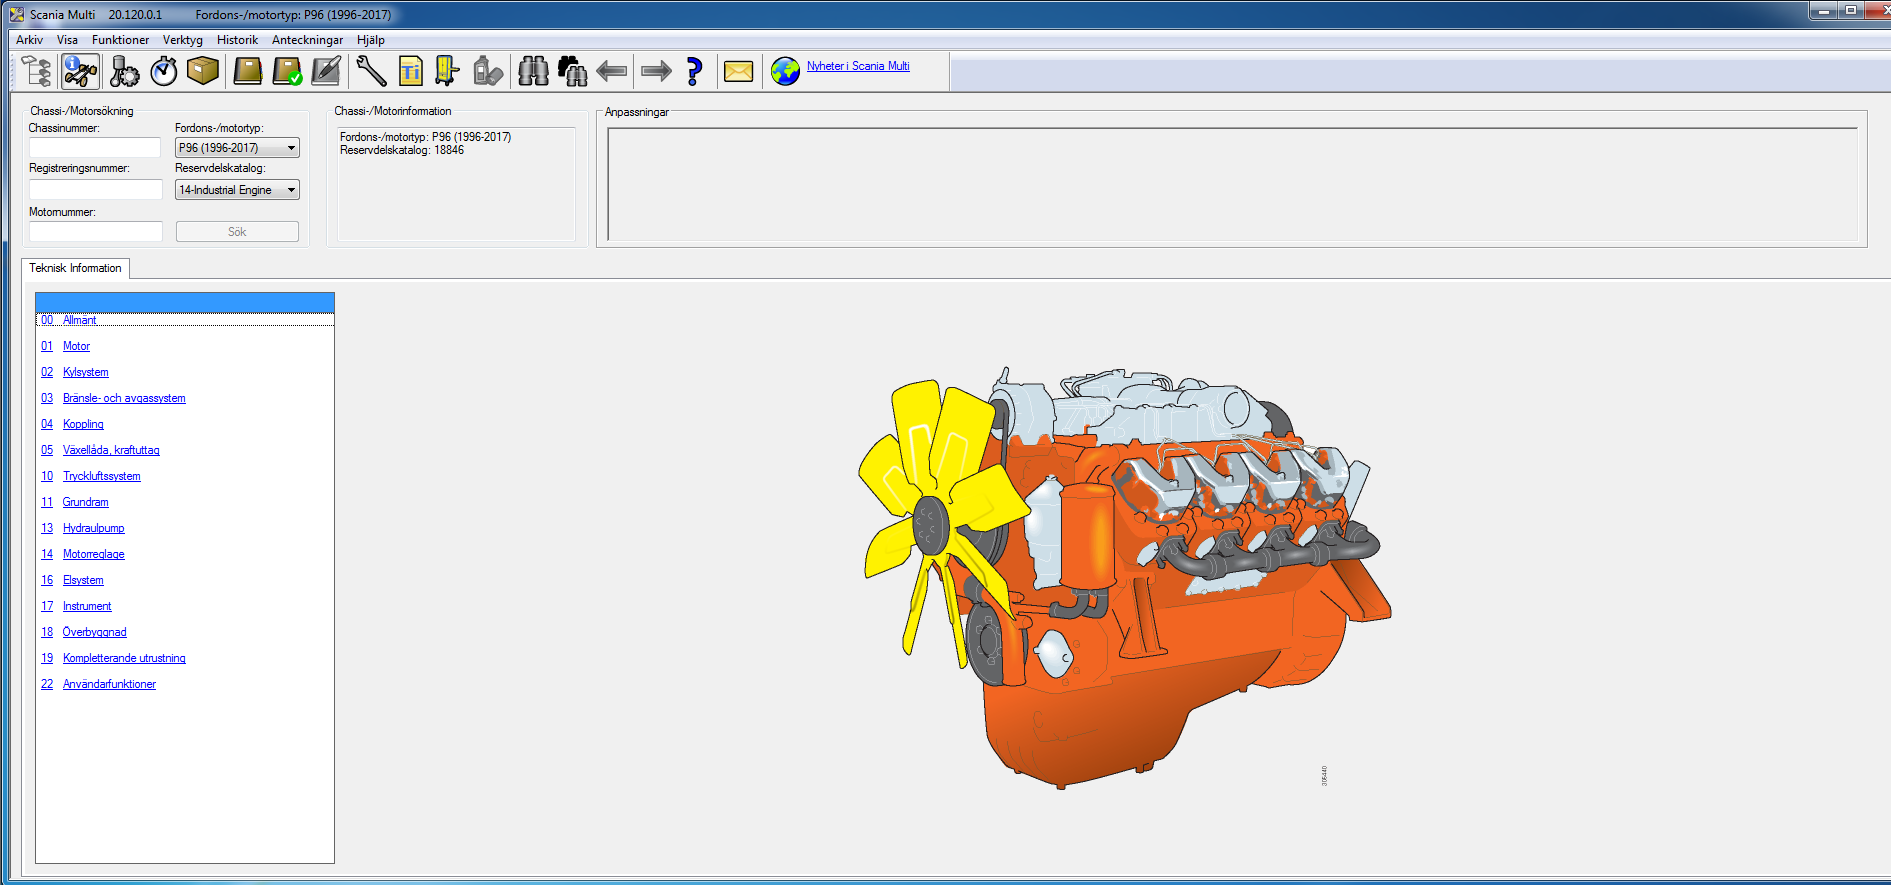The height and width of the screenshot is (885, 1891).
Task: Open the Fordons-/motortyp dropdown
Action: (237, 148)
